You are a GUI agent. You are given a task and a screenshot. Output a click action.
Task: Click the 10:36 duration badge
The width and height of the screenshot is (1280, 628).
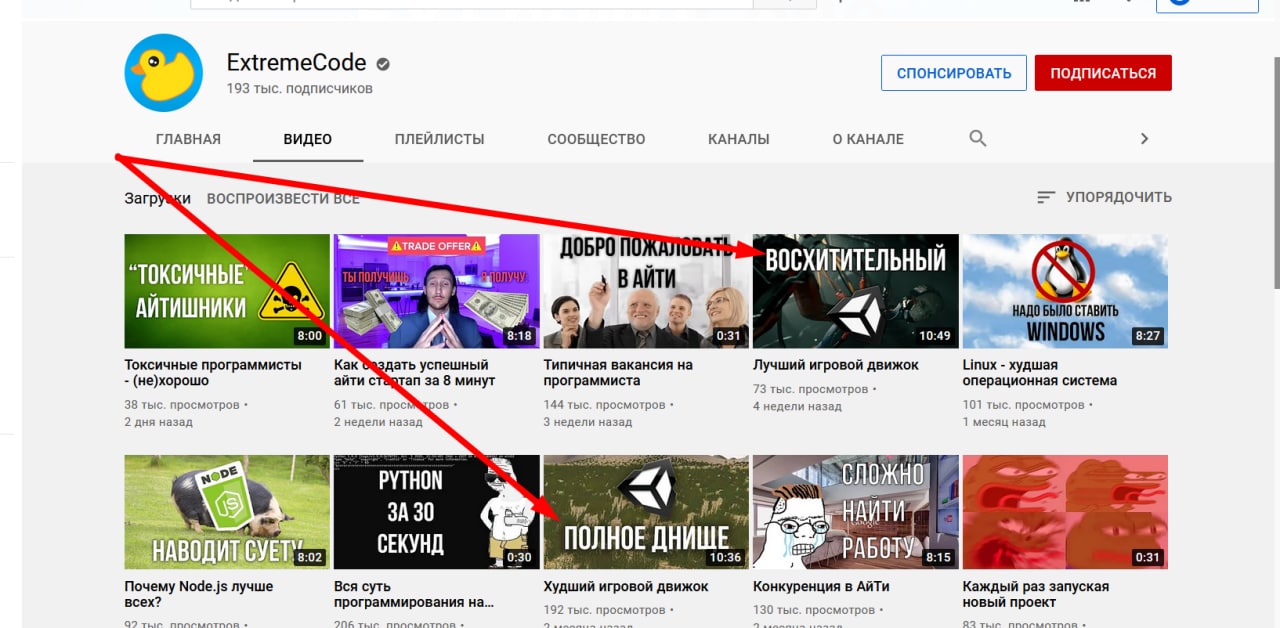pos(726,557)
